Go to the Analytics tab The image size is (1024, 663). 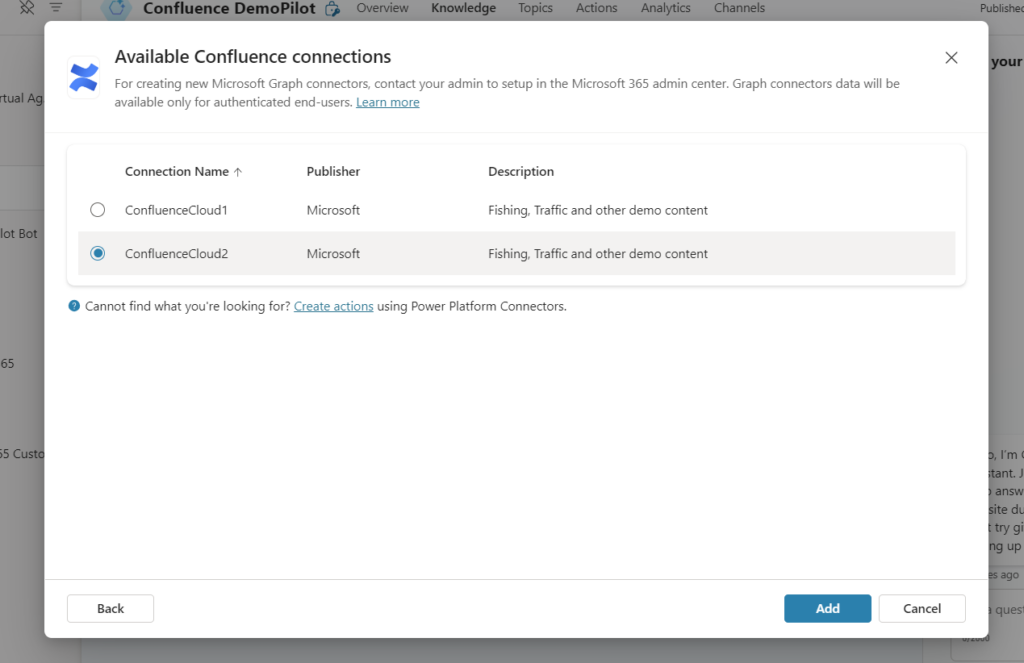pyautogui.click(x=665, y=8)
